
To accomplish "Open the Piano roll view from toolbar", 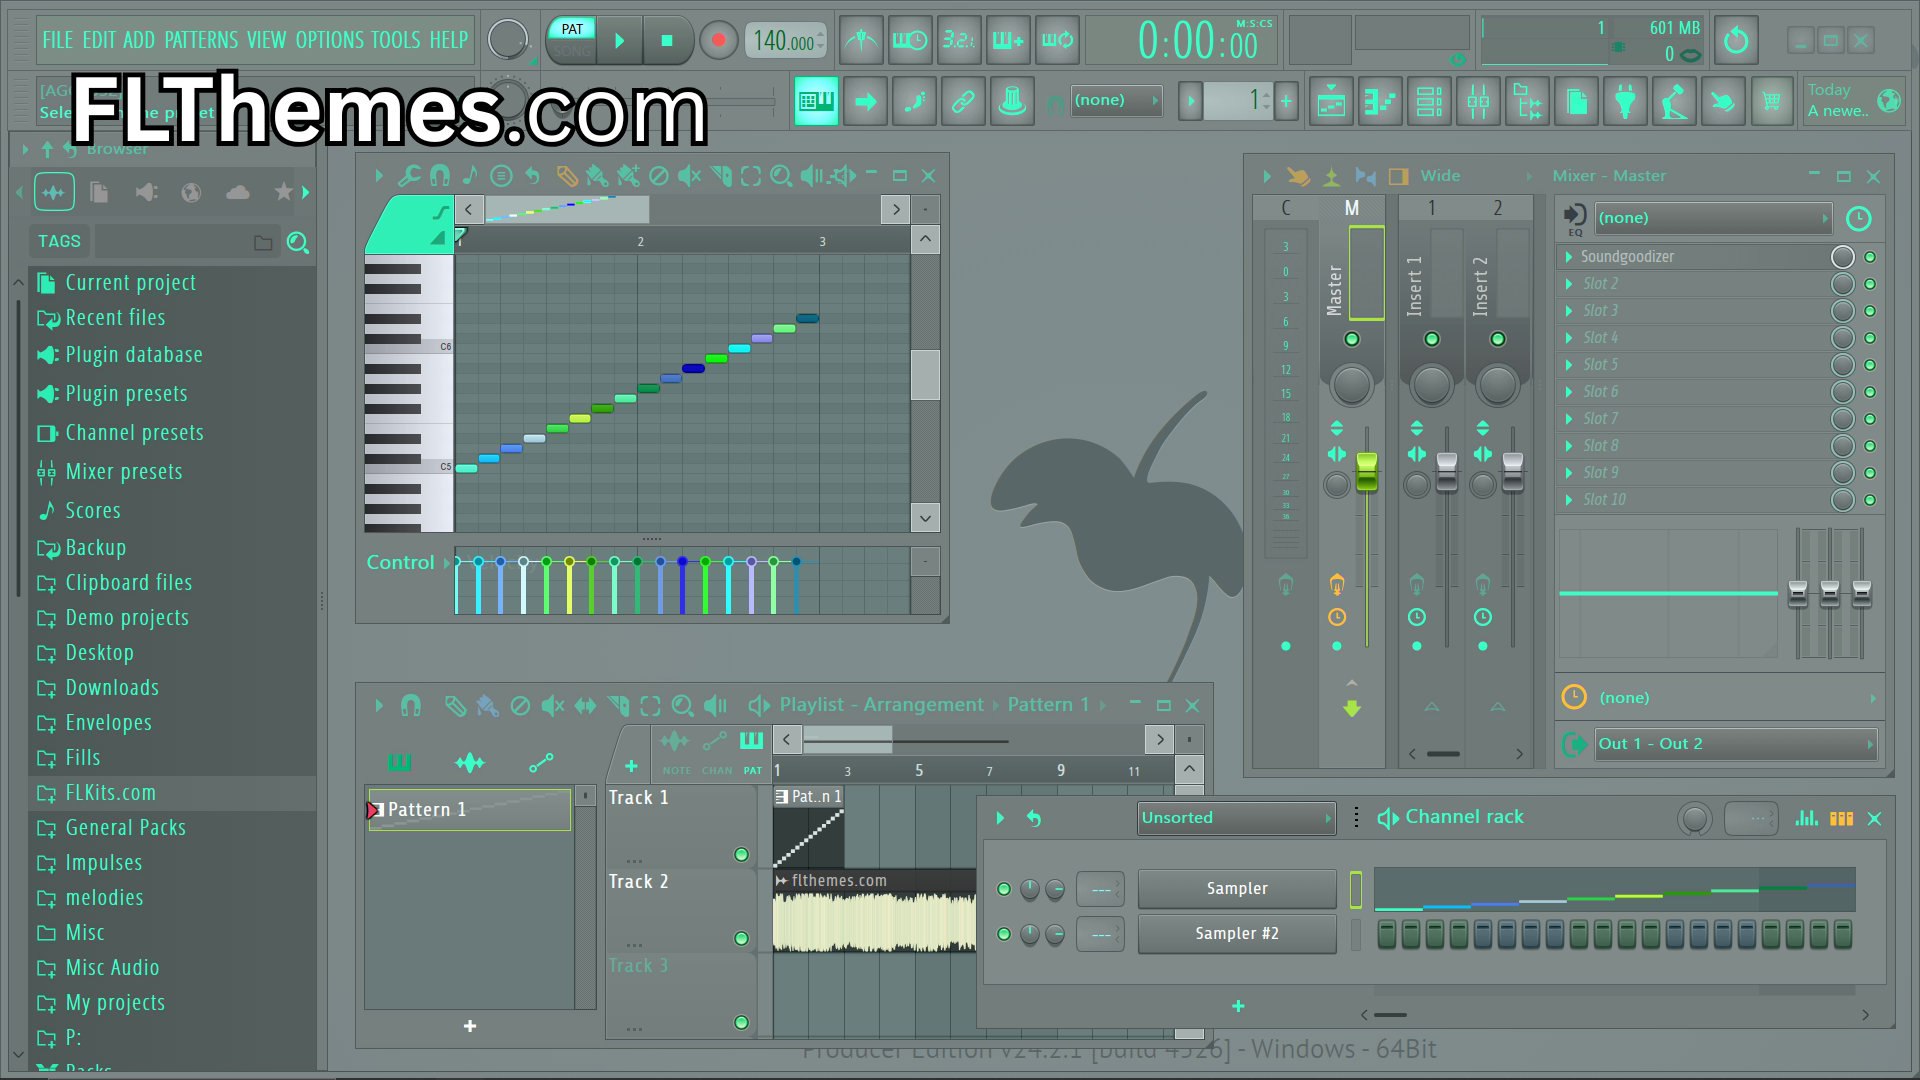I will (1380, 101).
